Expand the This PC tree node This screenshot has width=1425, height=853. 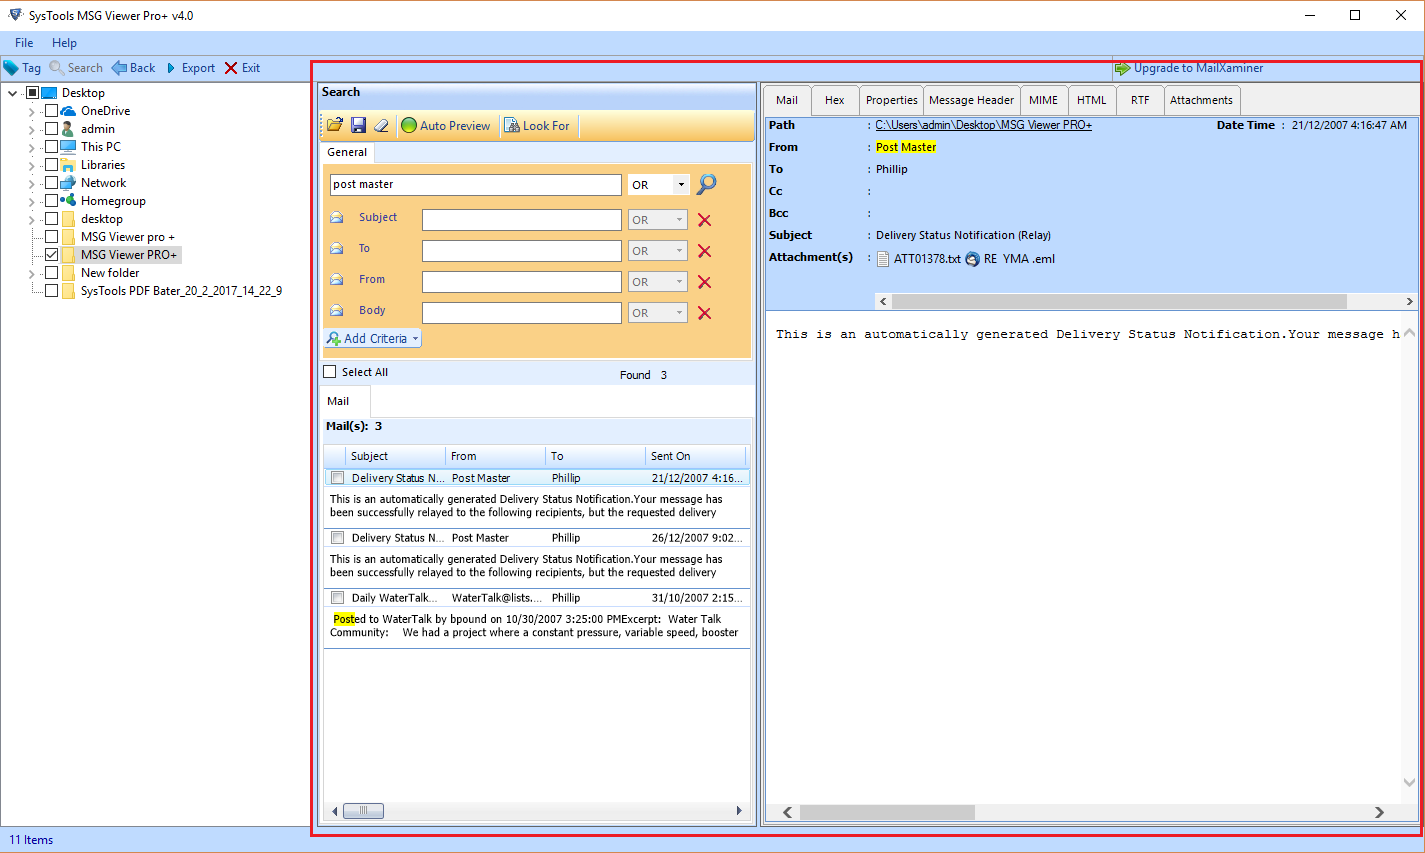tap(32, 147)
